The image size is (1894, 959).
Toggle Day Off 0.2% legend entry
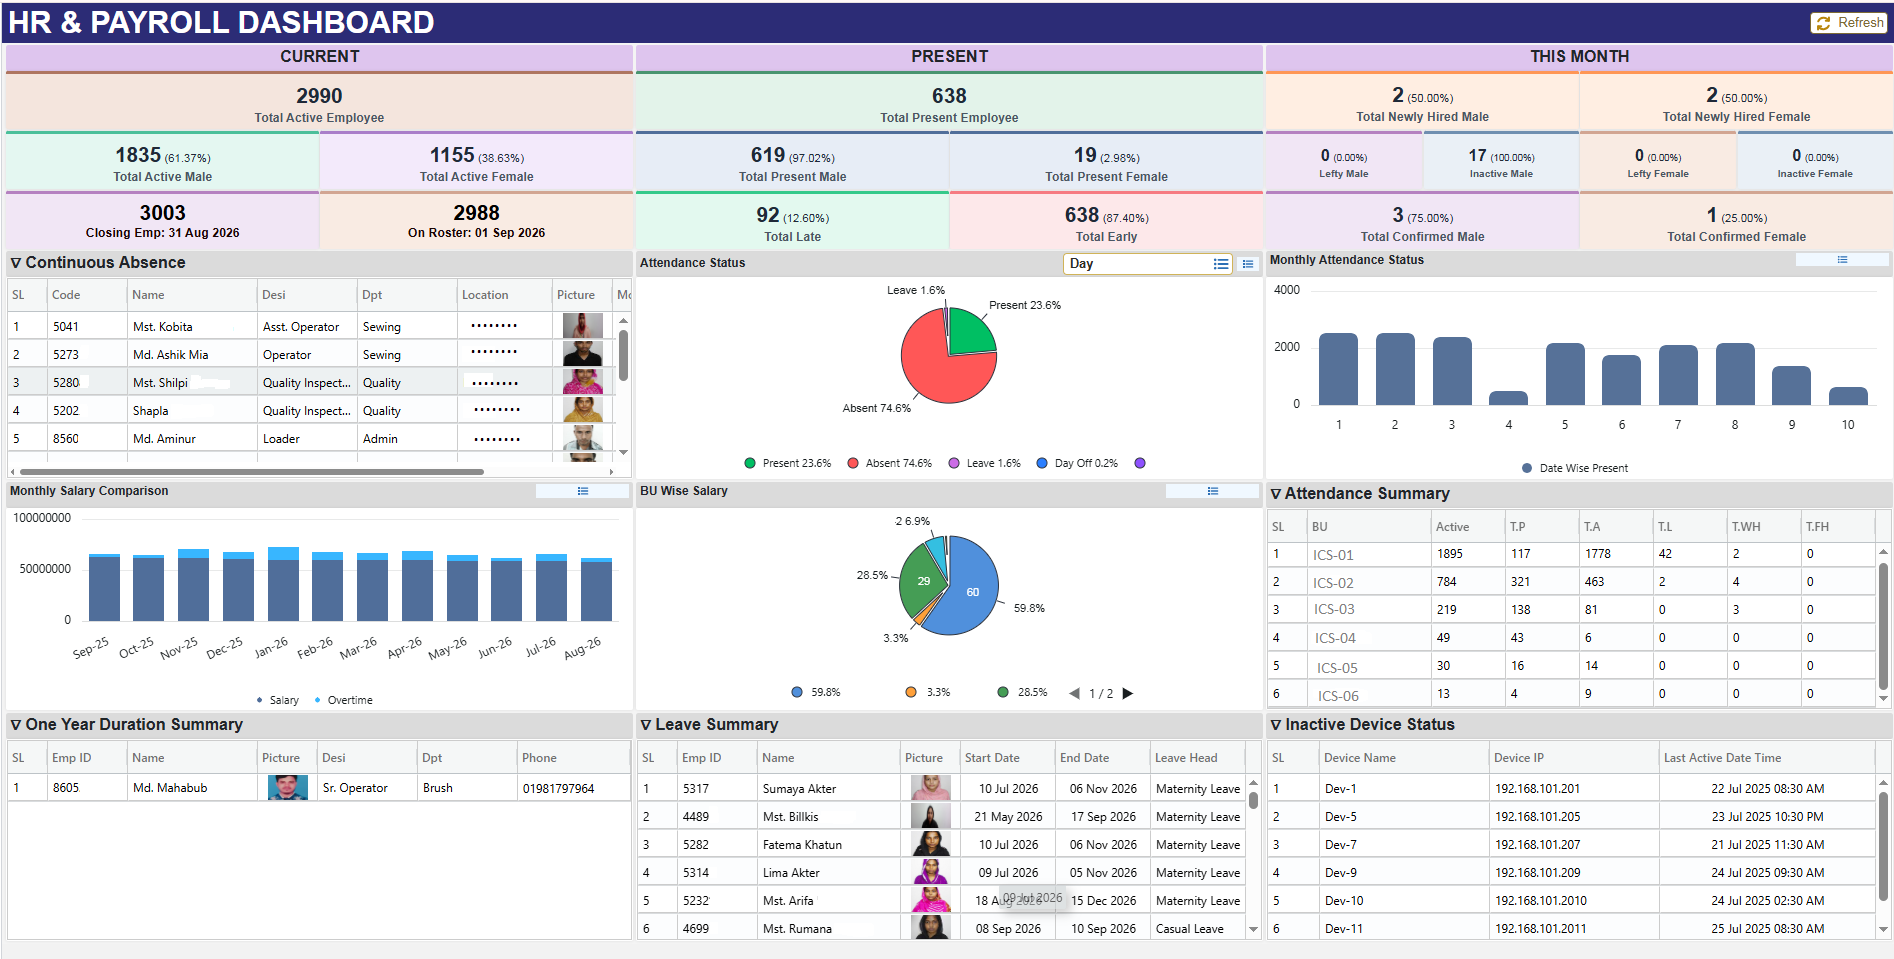click(x=1077, y=463)
